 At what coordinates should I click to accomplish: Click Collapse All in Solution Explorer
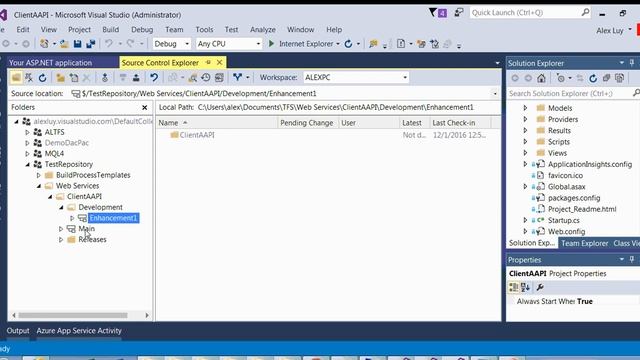click(607, 78)
